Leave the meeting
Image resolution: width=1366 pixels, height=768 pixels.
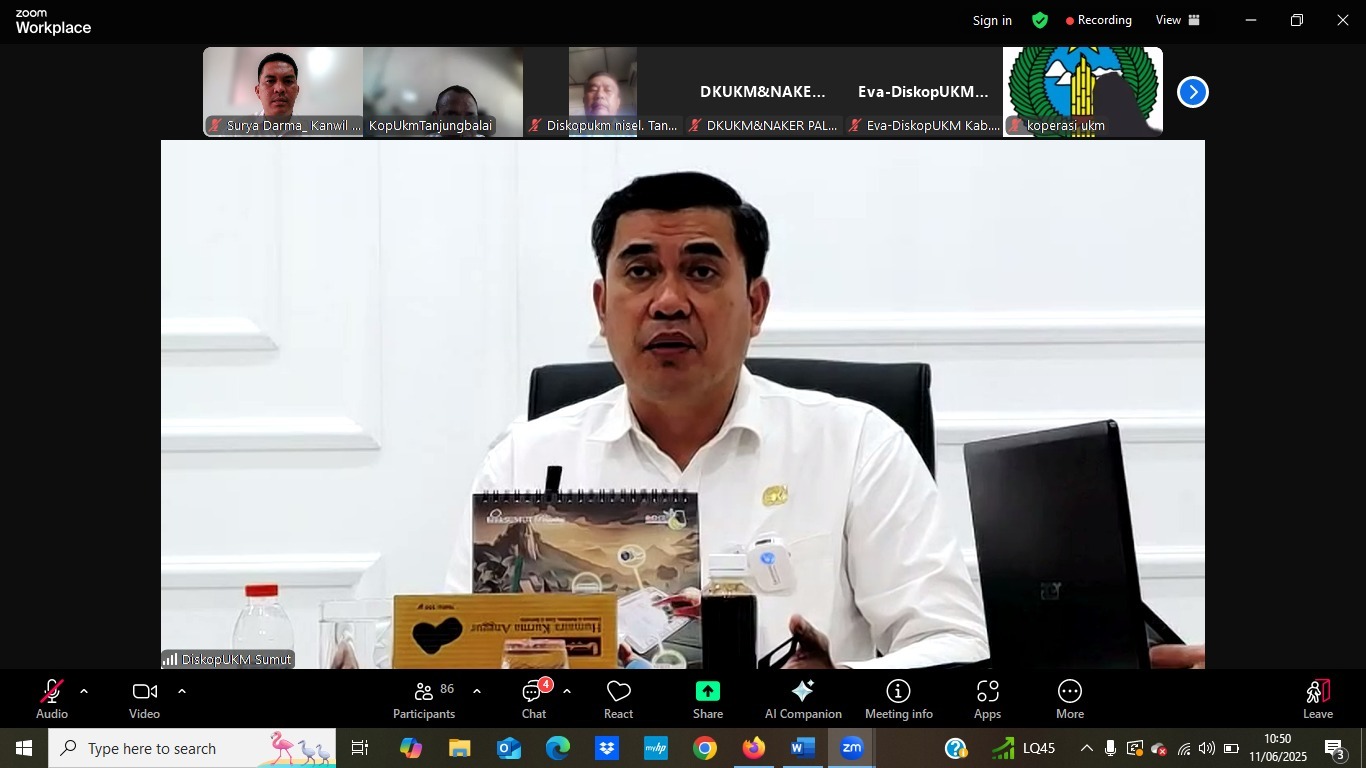coord(1317,698)
